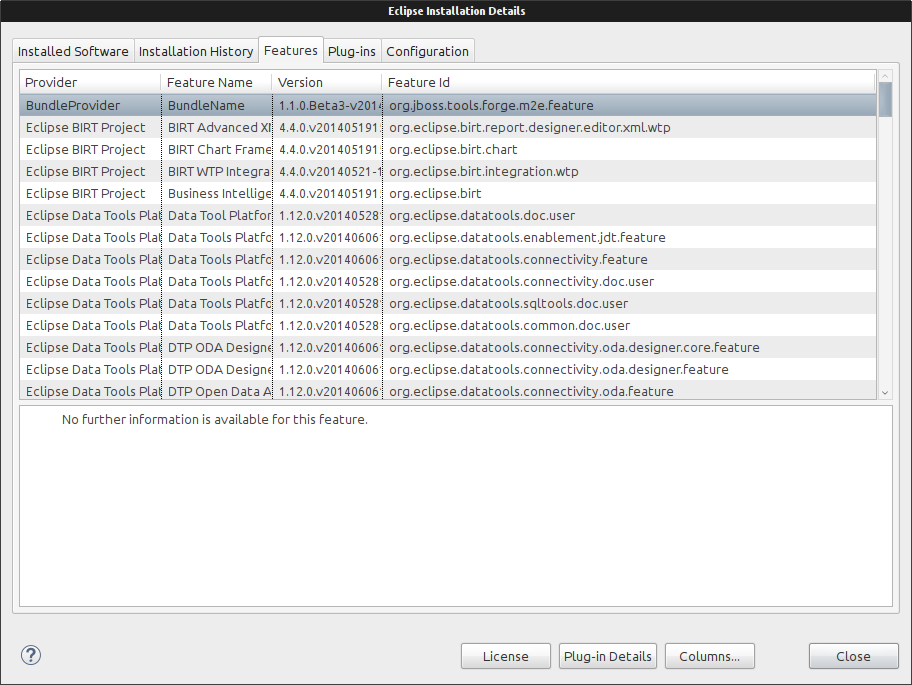Screen dimensions: 912x685
Task: Click the scroll down arrow of the table
Action: (x=885, y=393)
